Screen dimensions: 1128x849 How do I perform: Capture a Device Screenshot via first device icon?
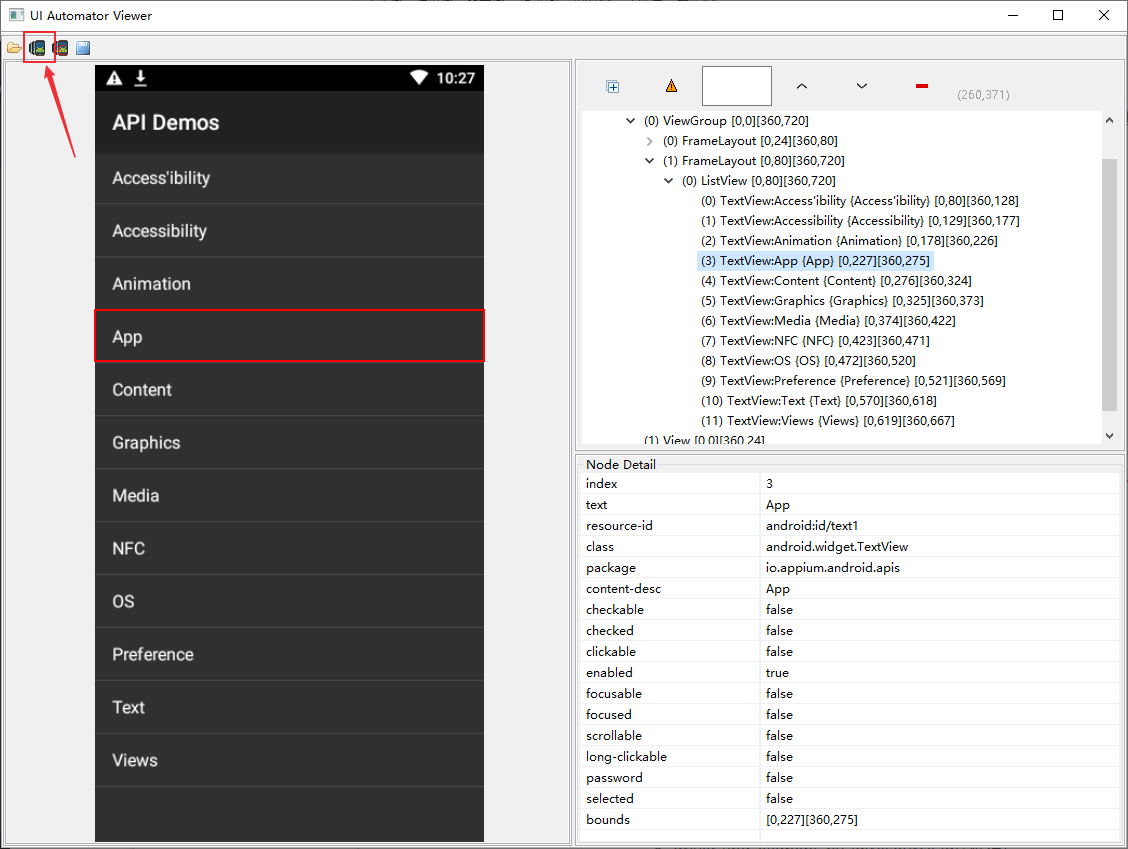pos(37,48)
